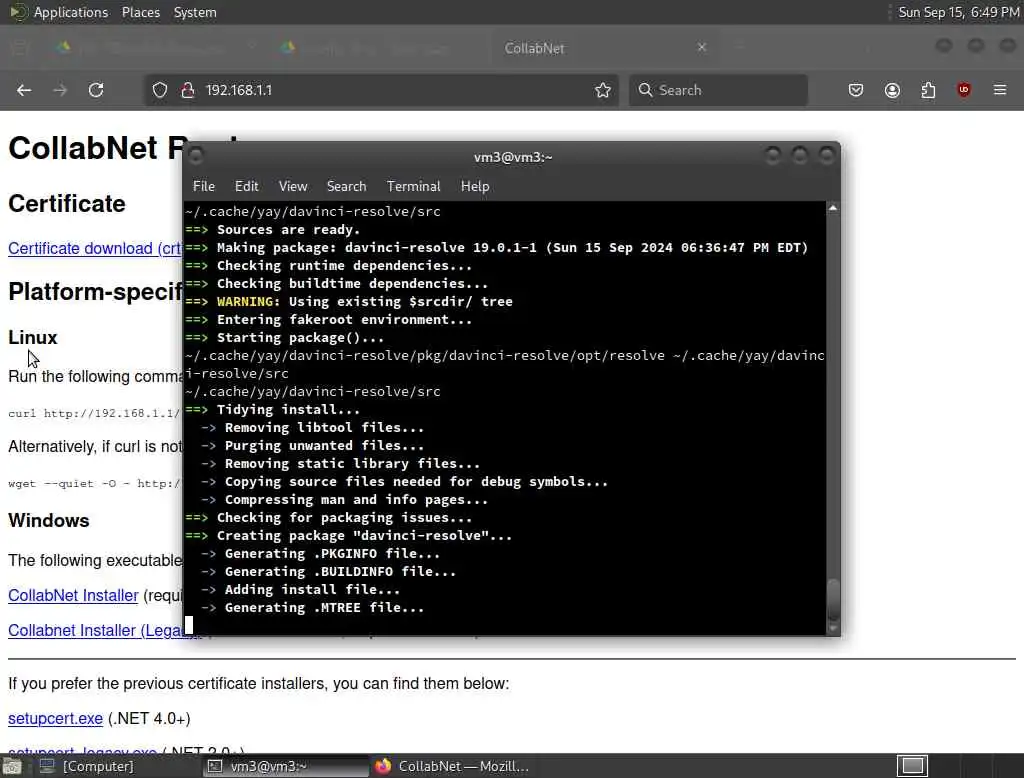Click the search magnifier icon

645,90
